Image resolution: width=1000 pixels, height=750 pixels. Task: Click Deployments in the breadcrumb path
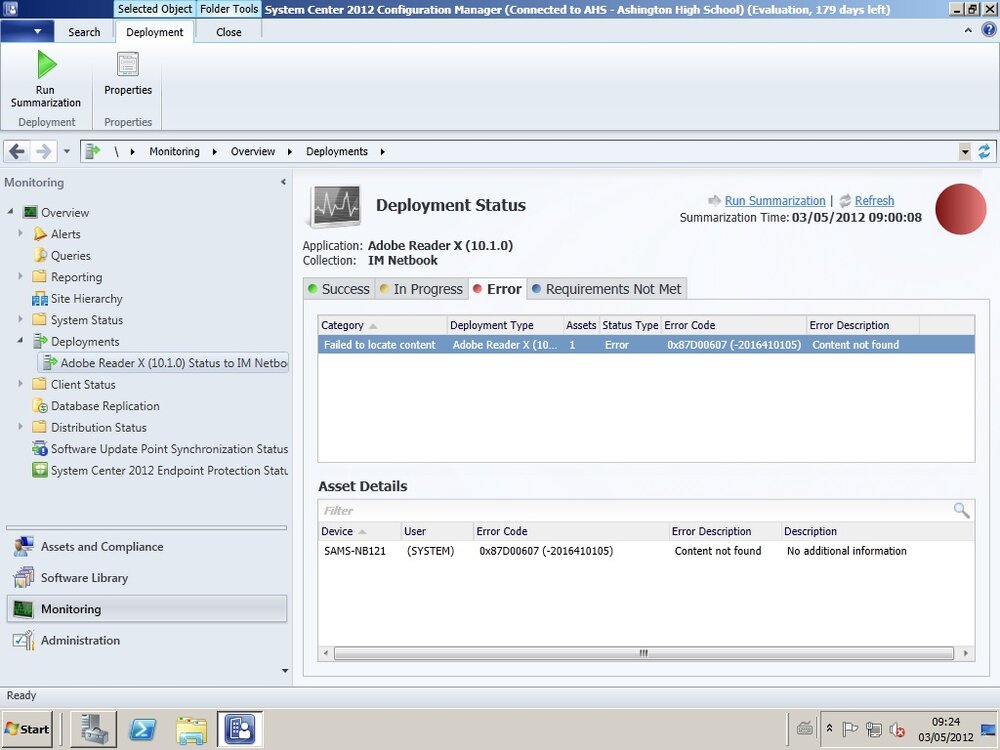pyautogui.click(x=337, y=151)
